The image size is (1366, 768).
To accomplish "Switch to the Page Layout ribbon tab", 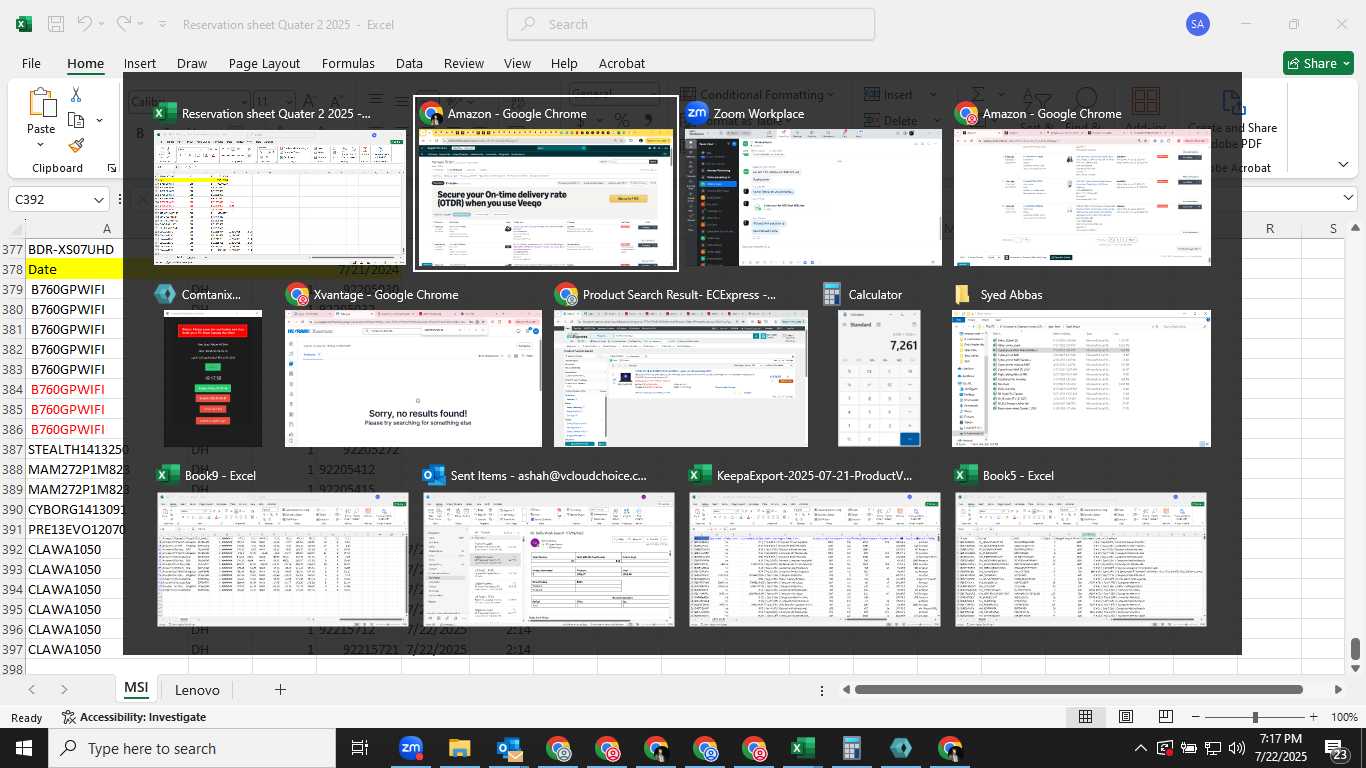I will (x=264, y=63).
